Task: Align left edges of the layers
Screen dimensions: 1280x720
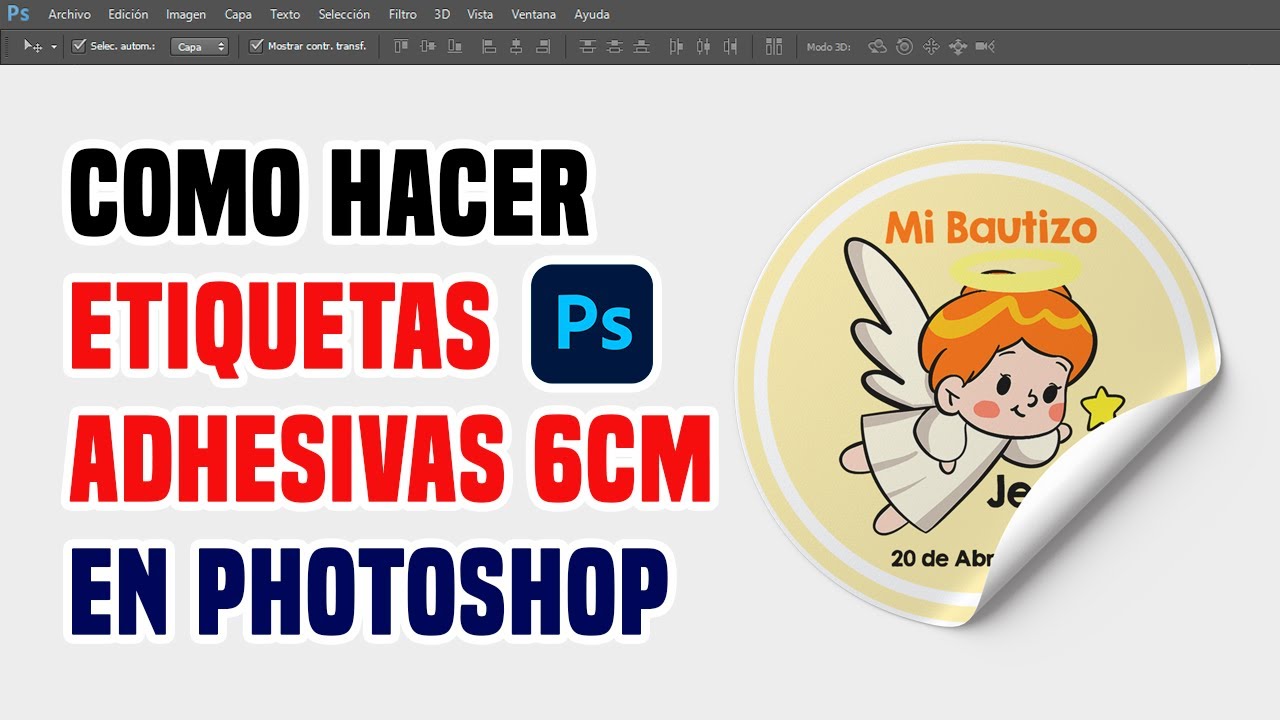Action: tap(489, 46)
